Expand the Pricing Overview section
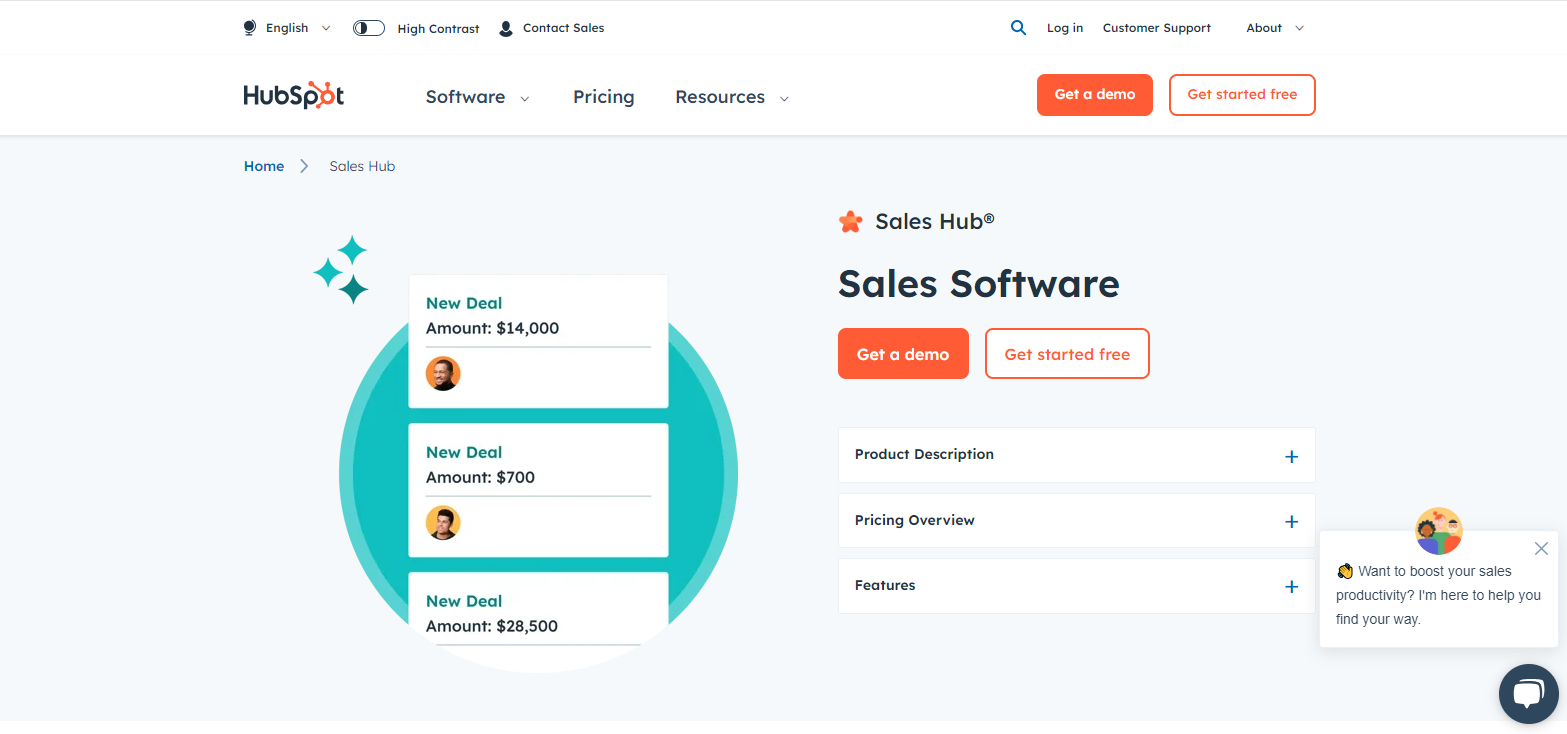 tap(1077, 521)
